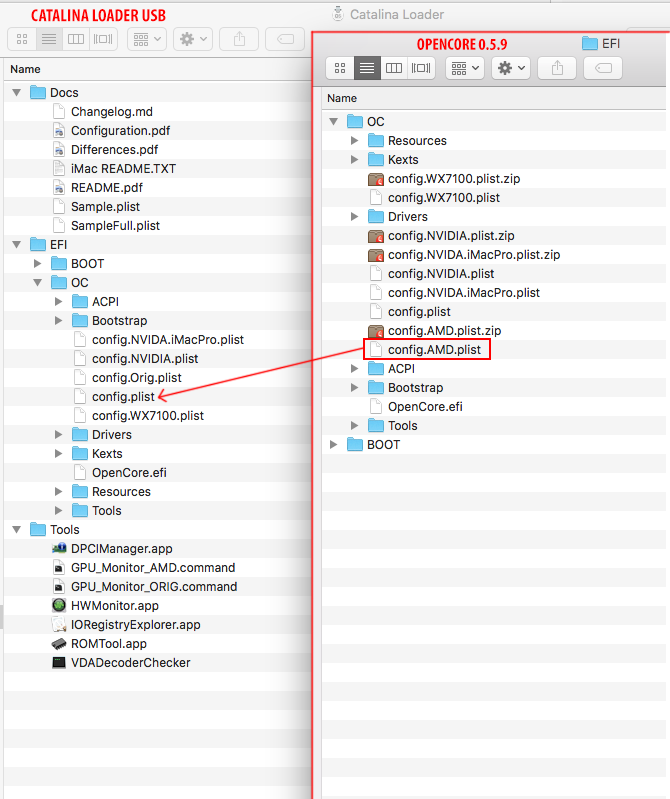Viewport: 670px width, 799px height.
Task: Select config.AMD.plist in OpenCore window
Action: 434,350
